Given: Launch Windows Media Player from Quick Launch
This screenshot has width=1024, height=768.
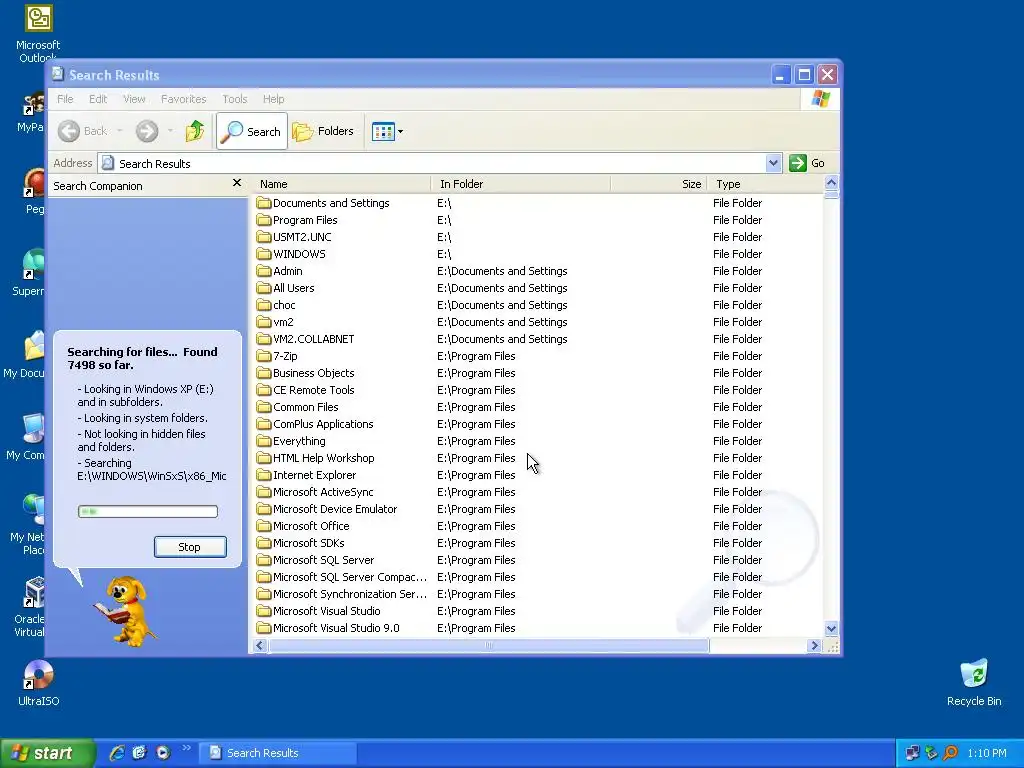Looking at the screenshot, I should point(163,753).
